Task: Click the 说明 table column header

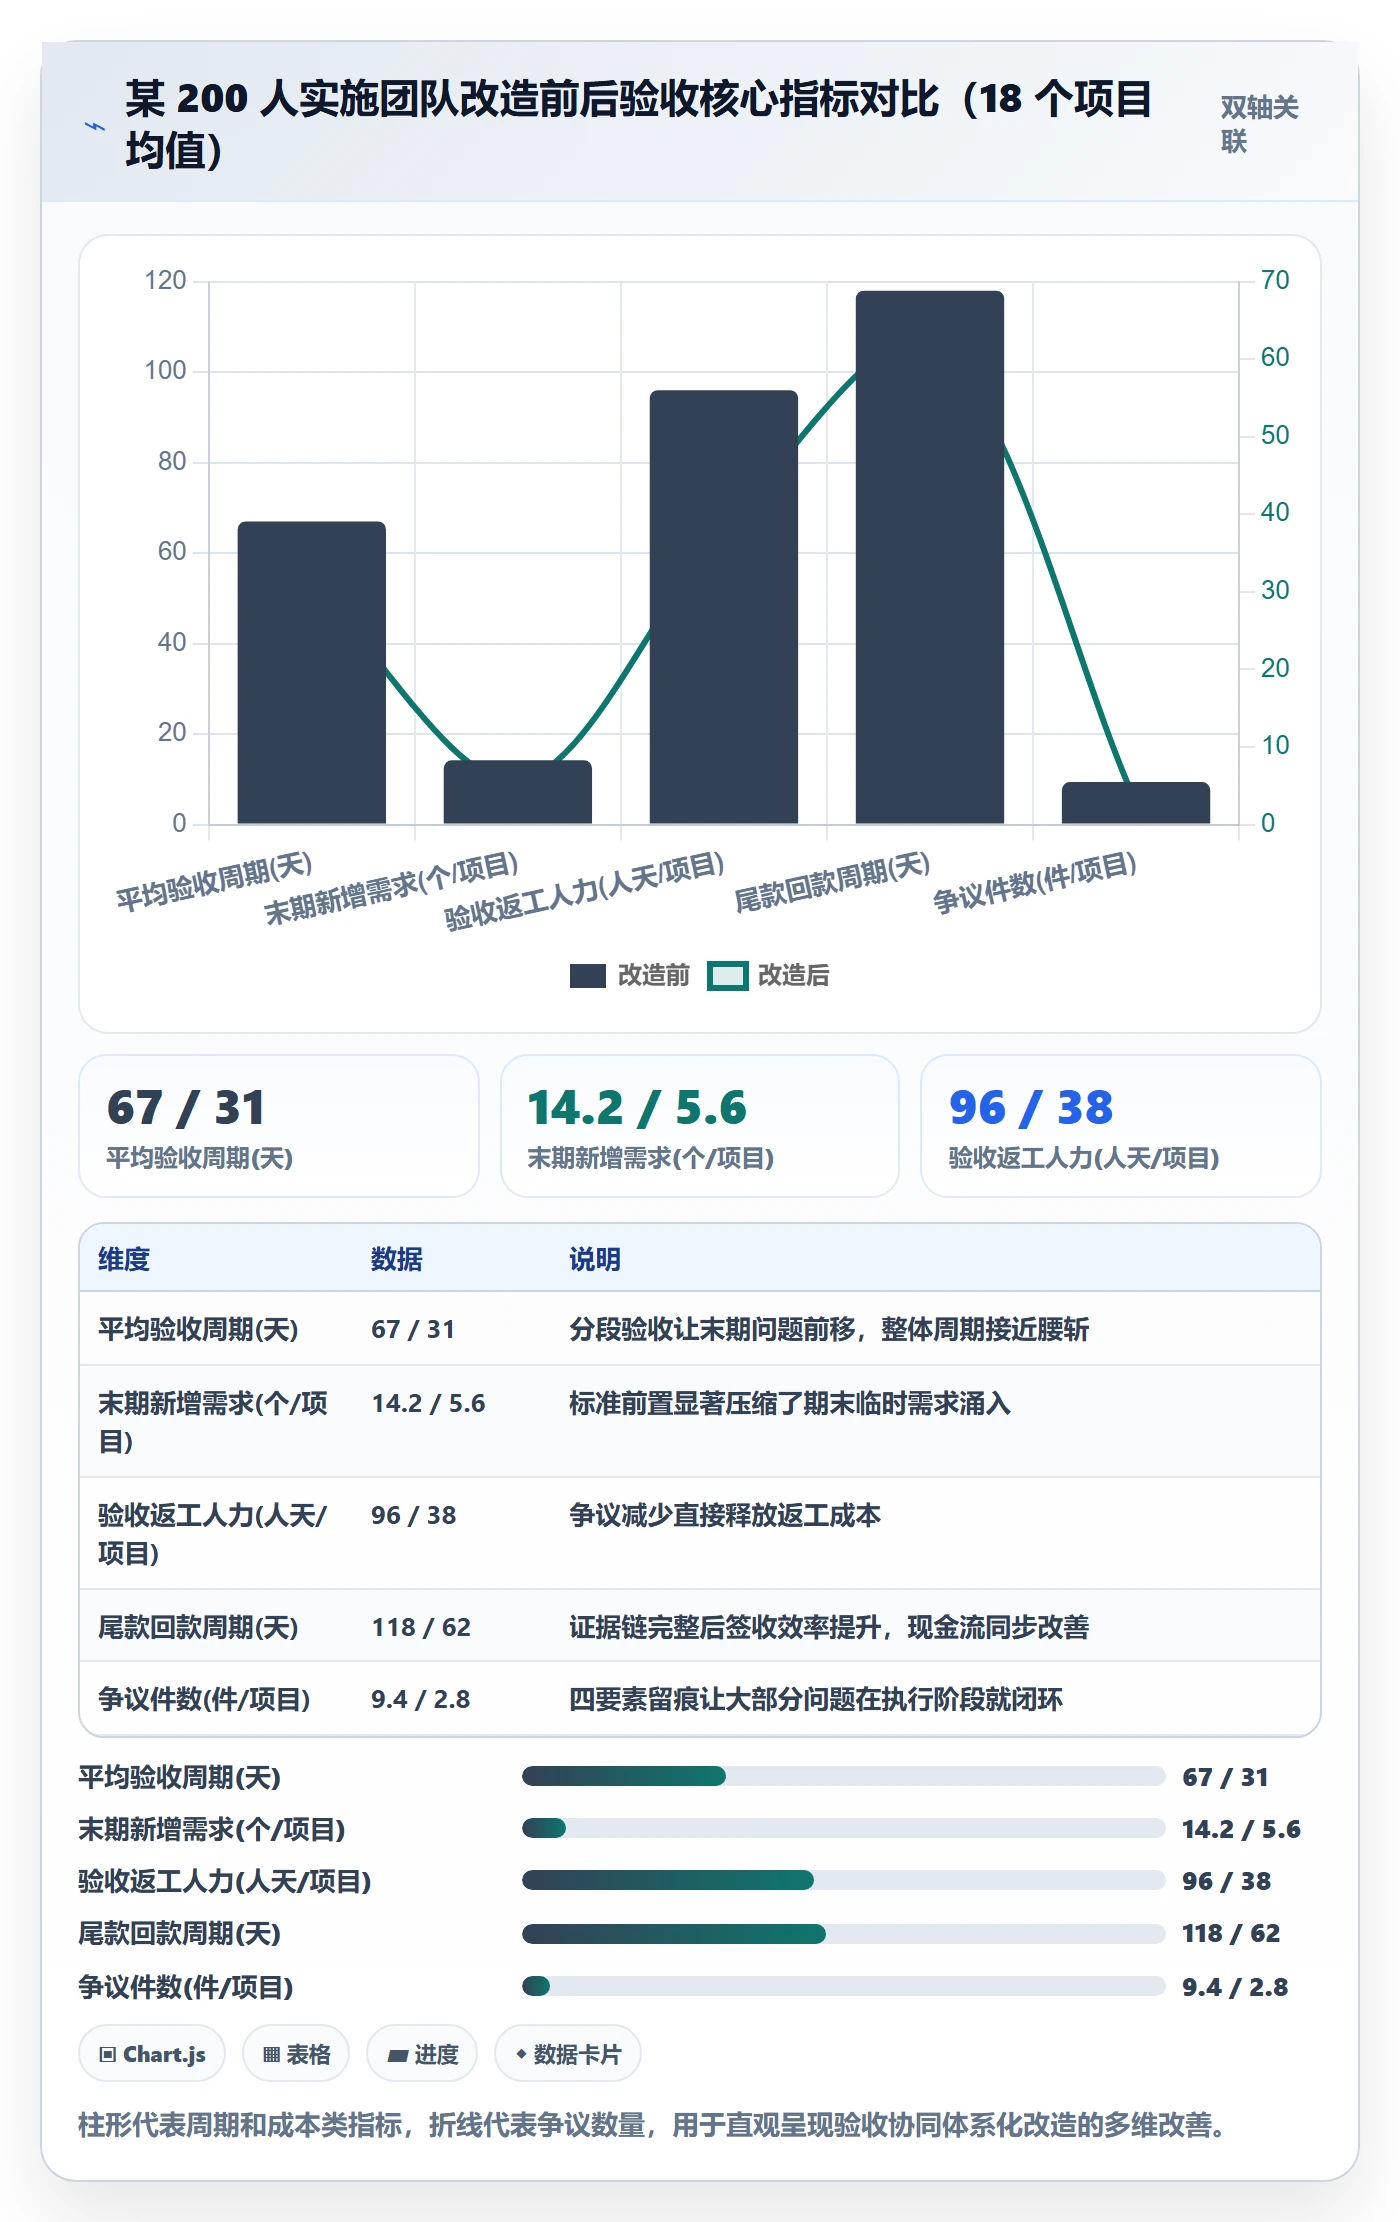Action: 595,1259
